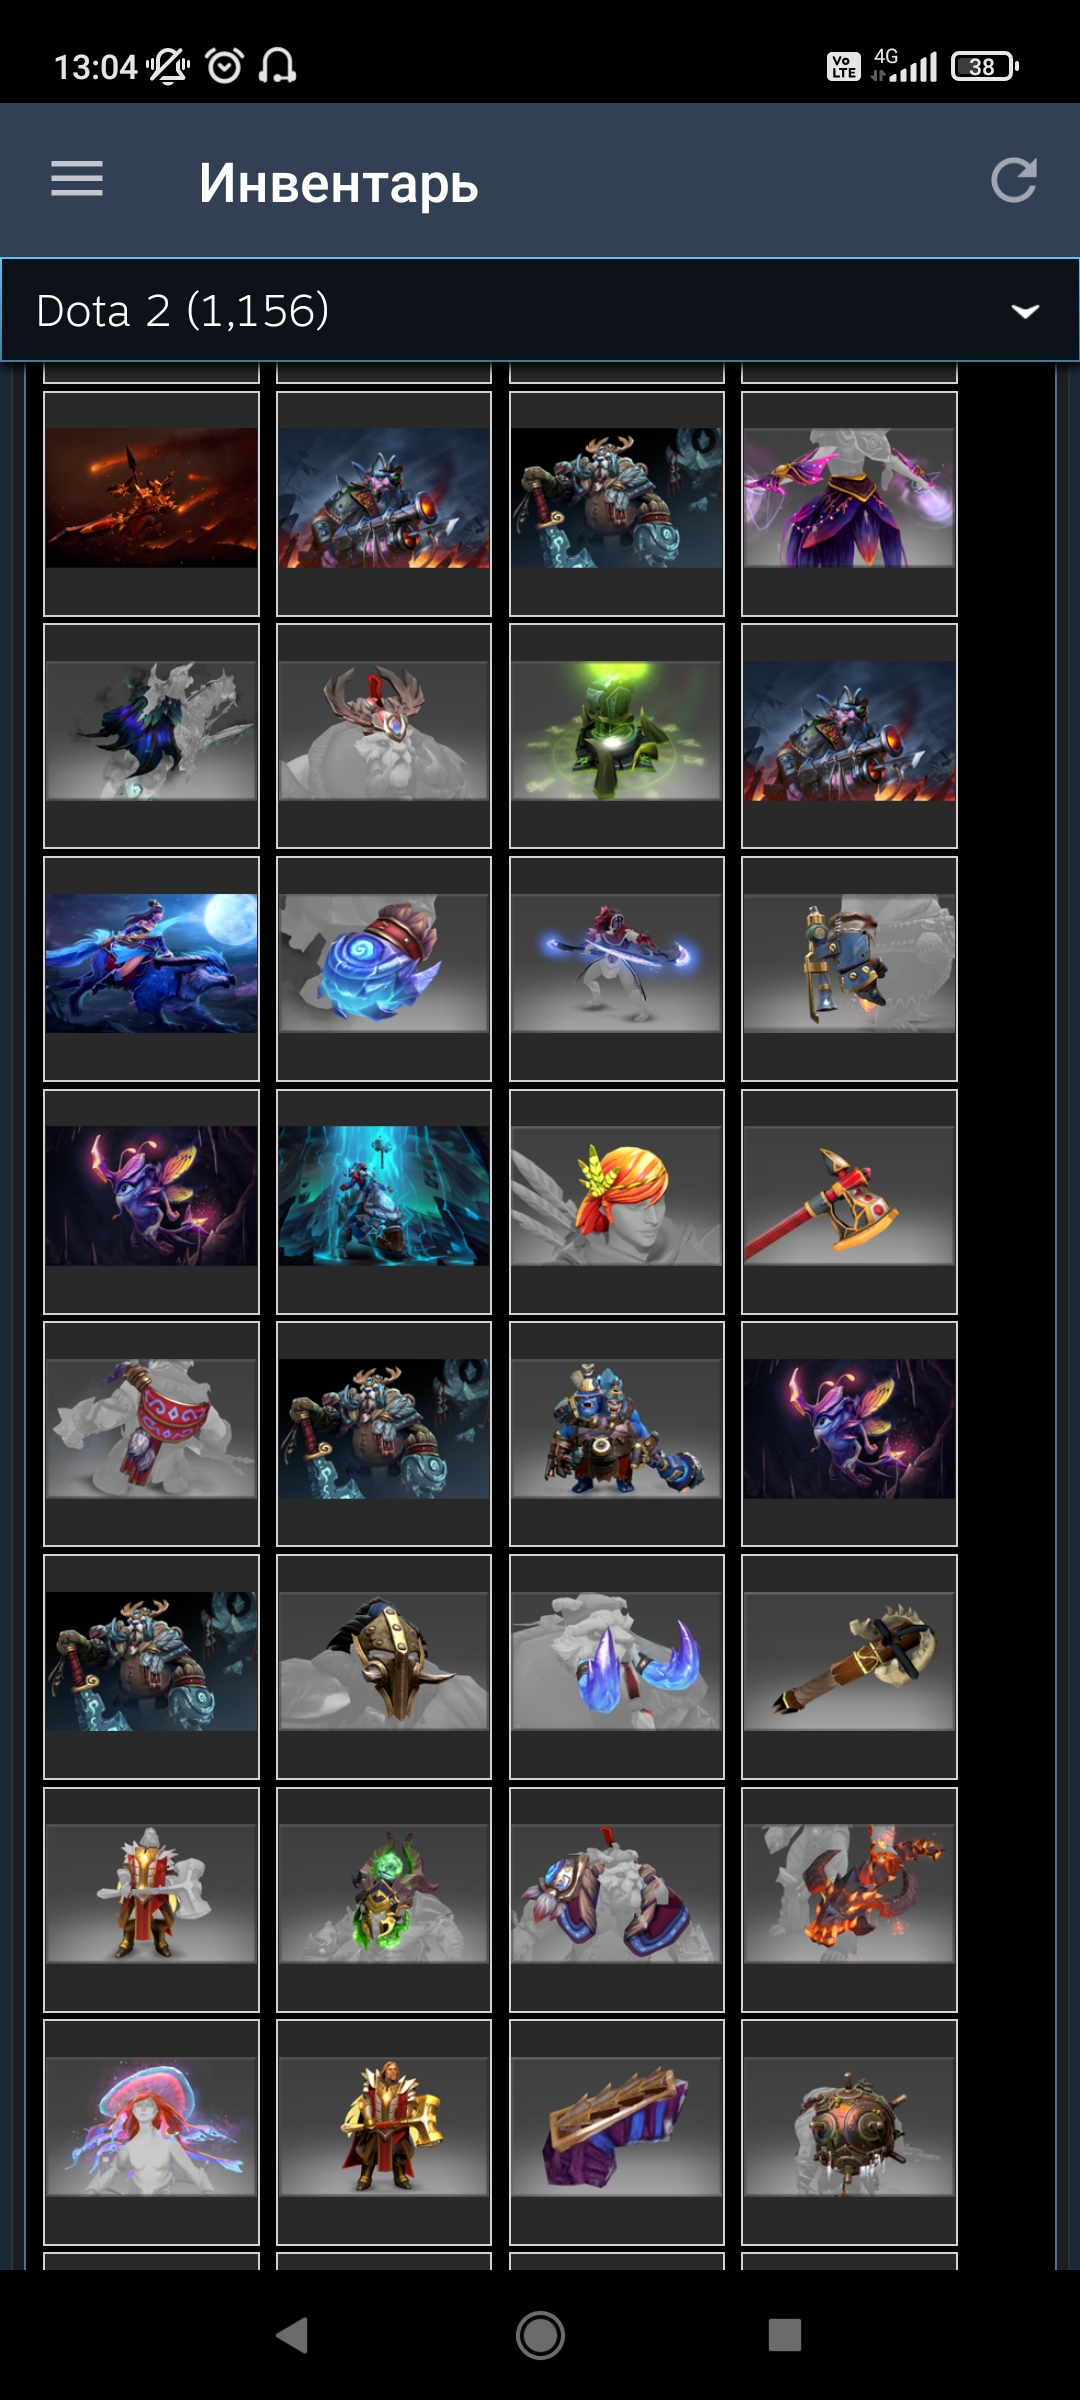1080x2400 pixels.
Task: Select the red-handled golden axe item
Action: point(849,1201)
